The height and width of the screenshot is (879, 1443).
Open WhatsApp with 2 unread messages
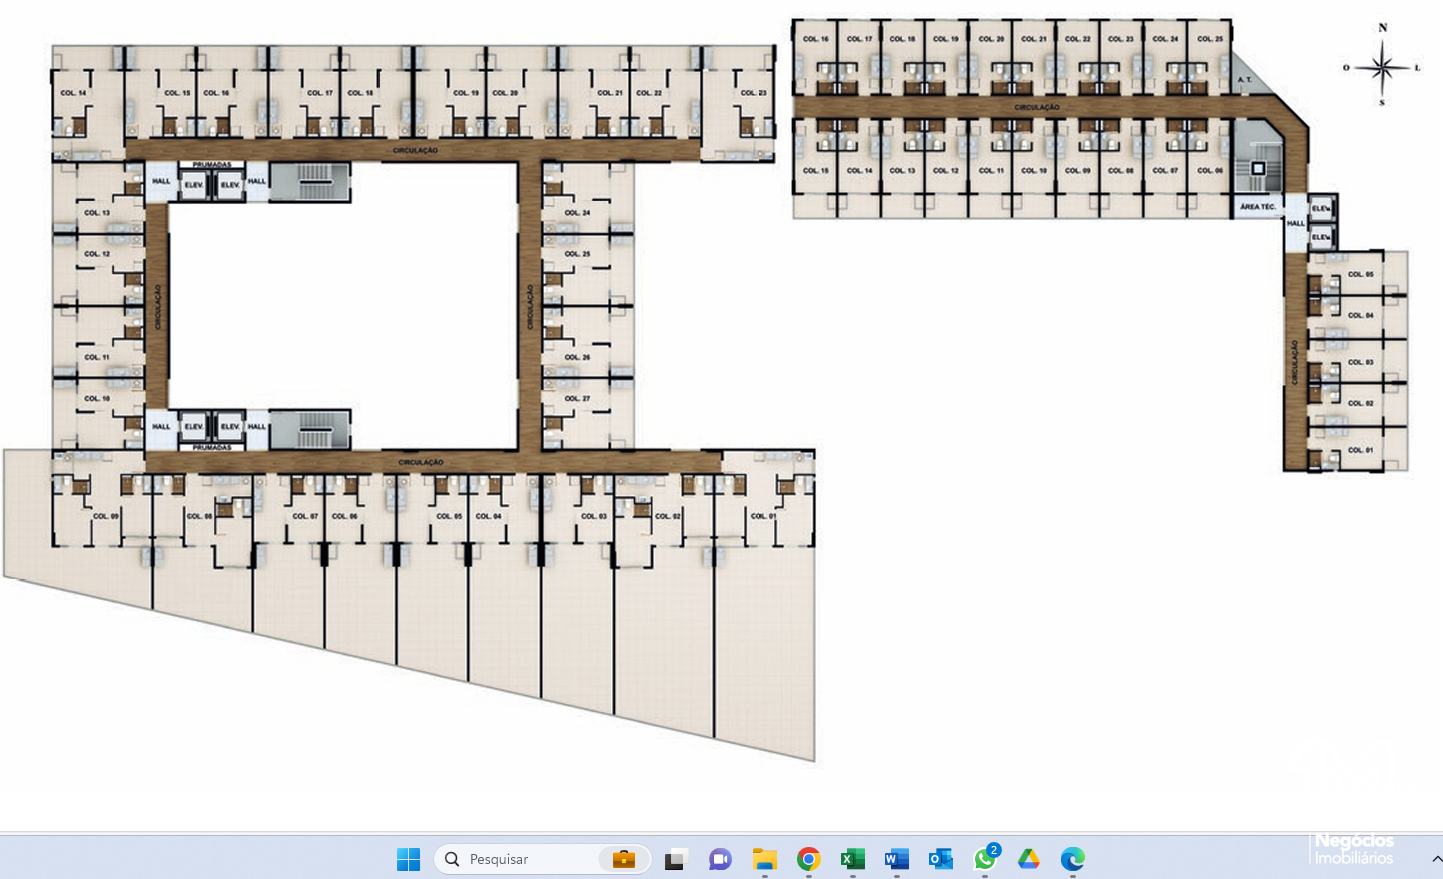985,859
